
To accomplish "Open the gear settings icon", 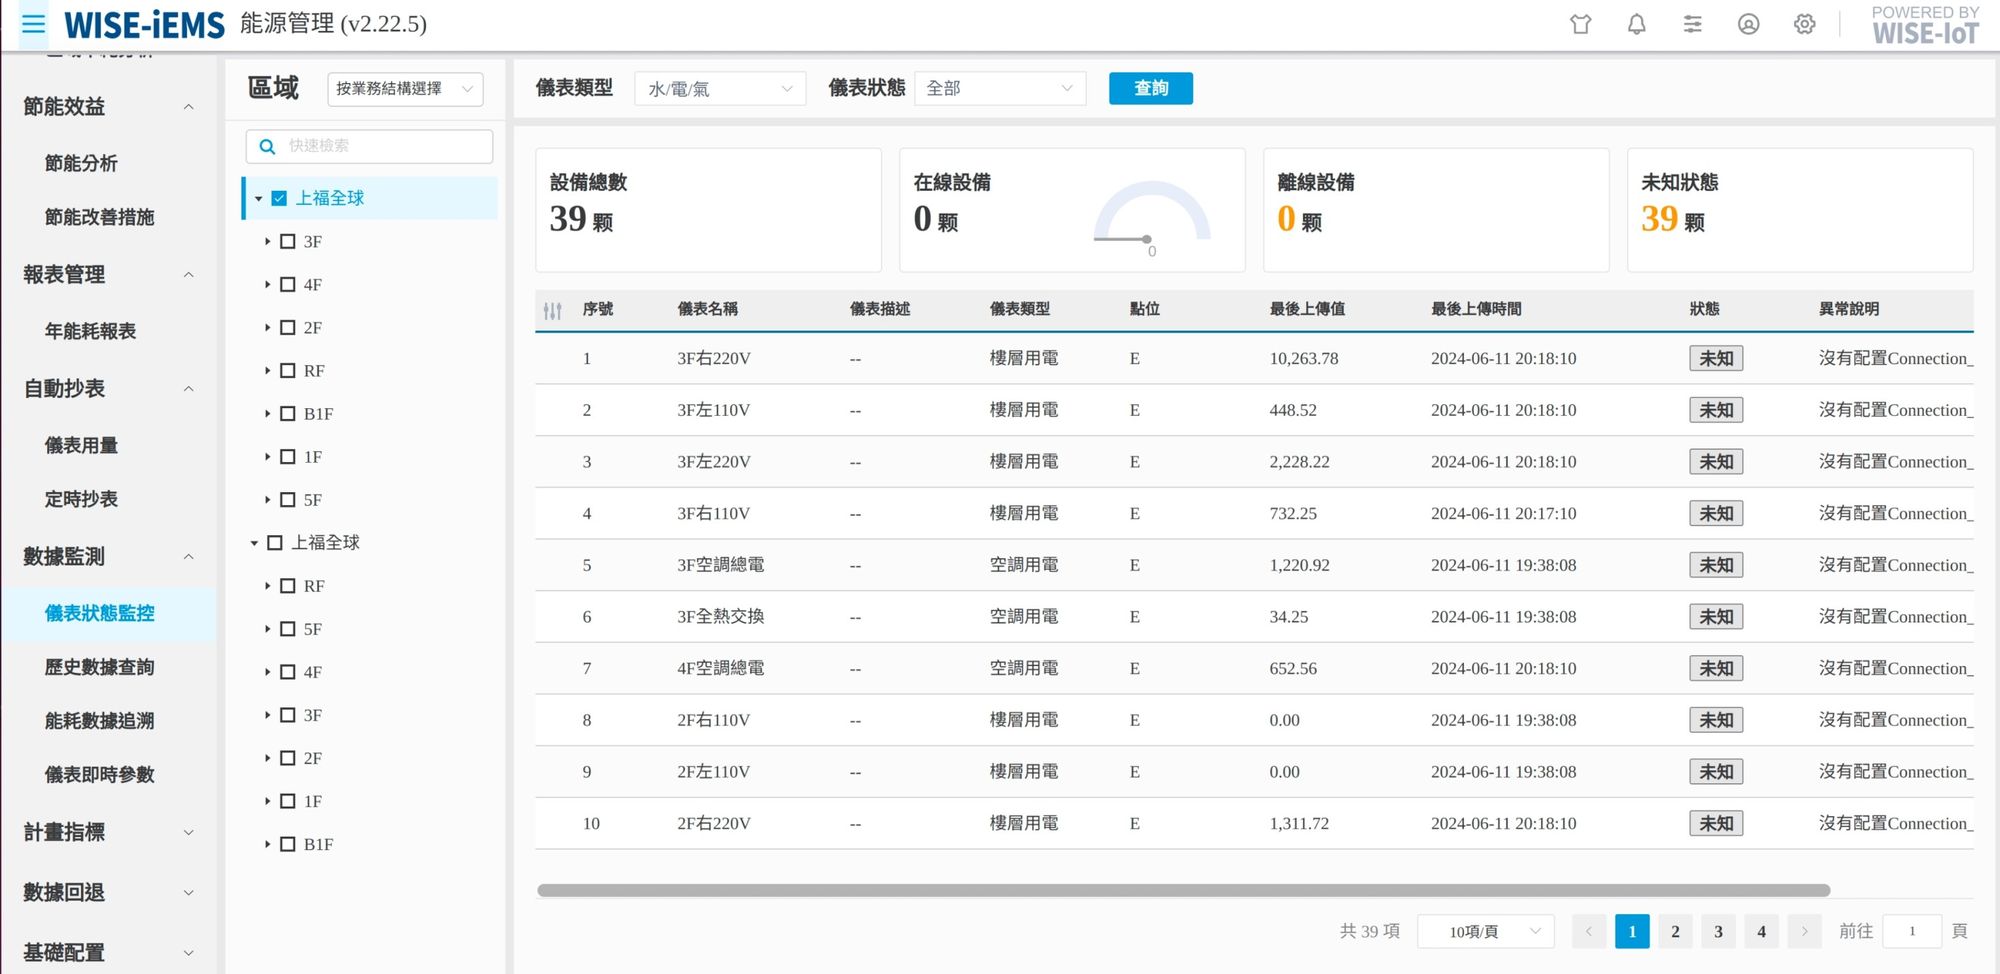I will coord(1804,24).
